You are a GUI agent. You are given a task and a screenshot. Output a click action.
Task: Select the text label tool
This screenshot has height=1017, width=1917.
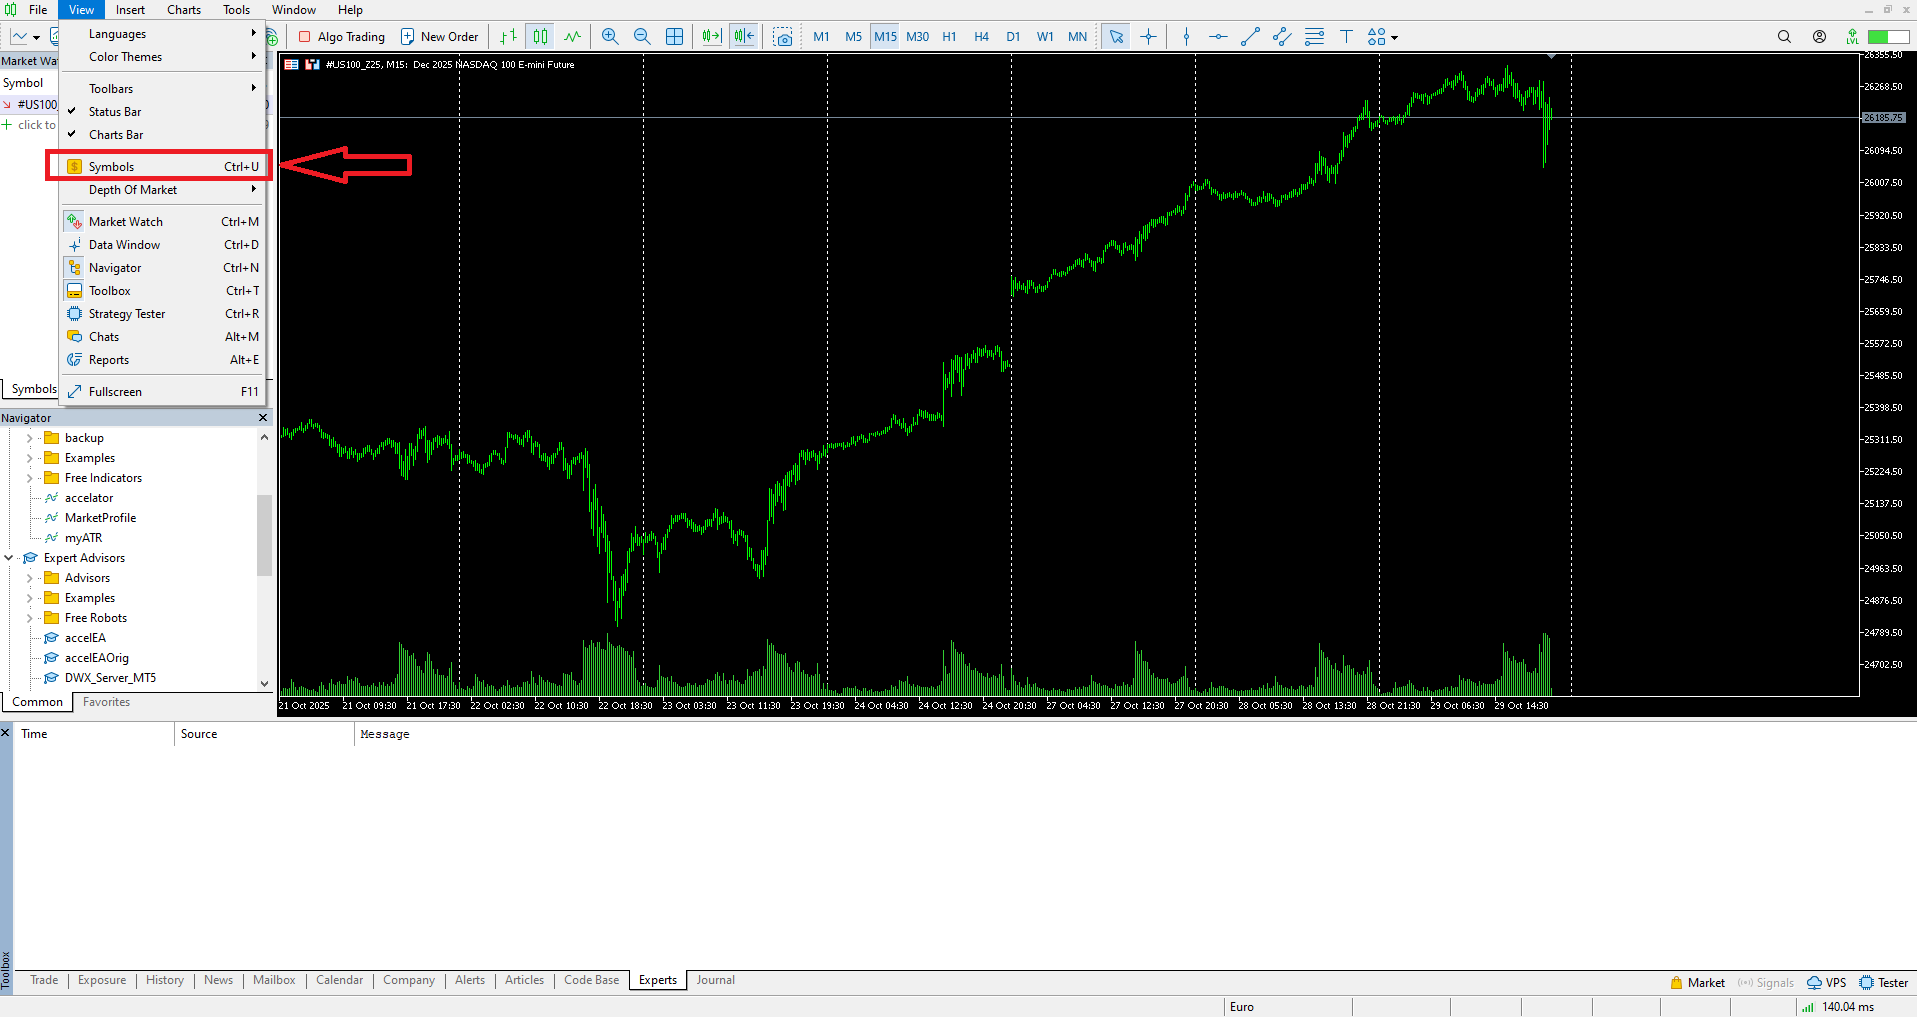coord(1346,37)
